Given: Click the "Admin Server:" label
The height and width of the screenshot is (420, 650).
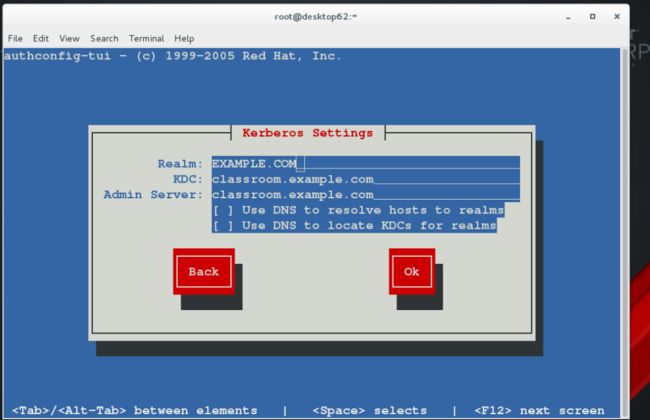Looking at the screenshot, I should pos(153,194).
